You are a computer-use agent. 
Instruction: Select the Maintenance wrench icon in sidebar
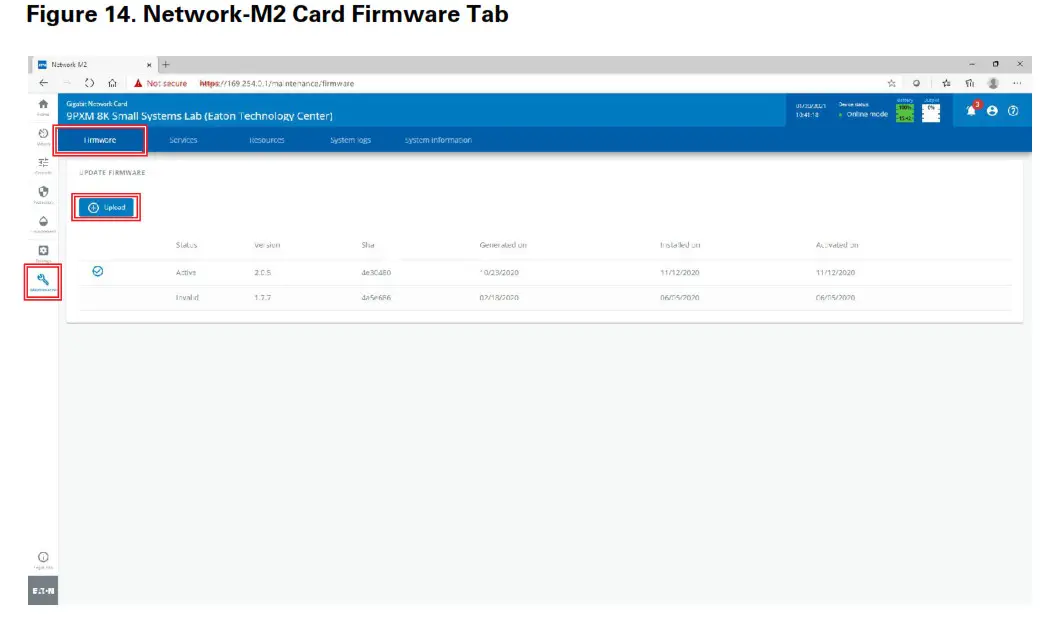[43, 282]
